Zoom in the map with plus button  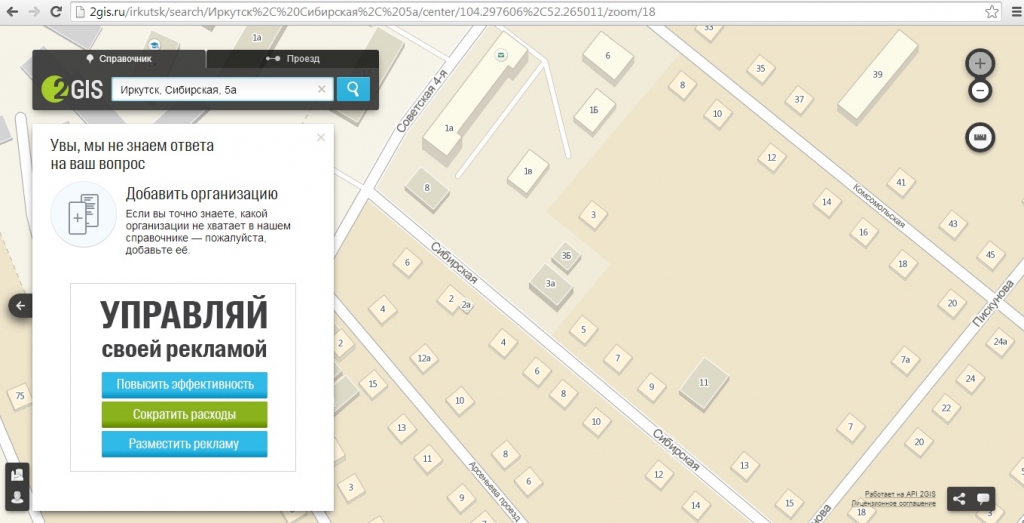click(x=980, y=63)
